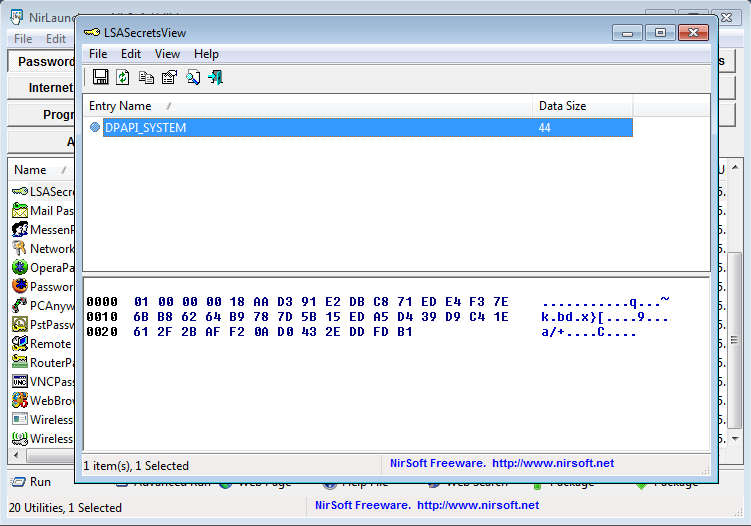Click the Copy selected items icon
751x526 pixels.
coord(146,77)
